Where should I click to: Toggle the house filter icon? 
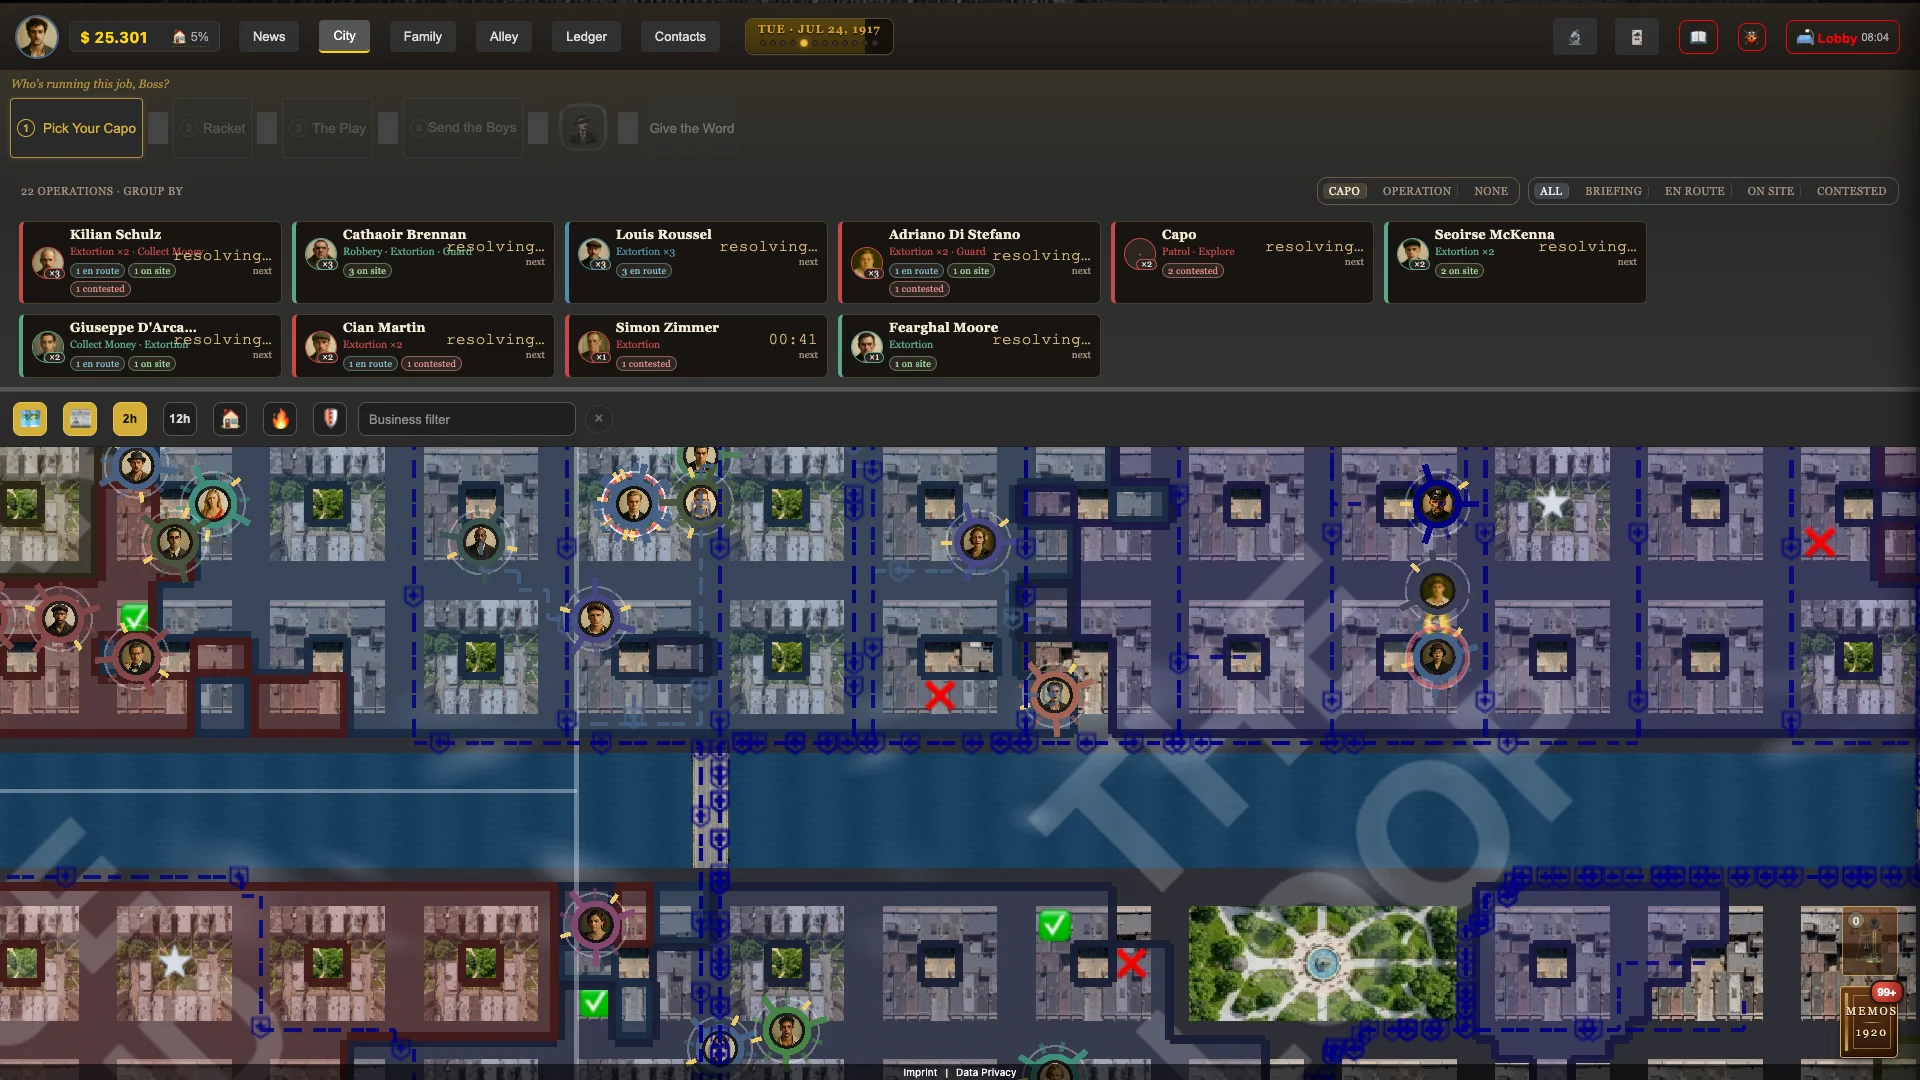(x=230, y=419)
